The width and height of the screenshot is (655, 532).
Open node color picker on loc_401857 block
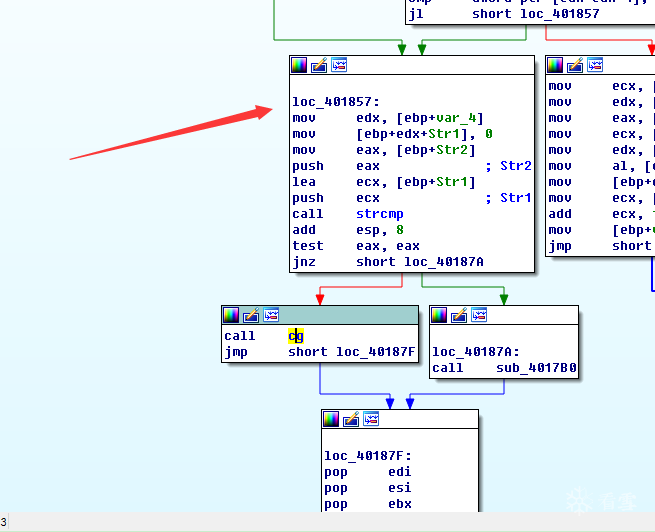pos(299,65)
